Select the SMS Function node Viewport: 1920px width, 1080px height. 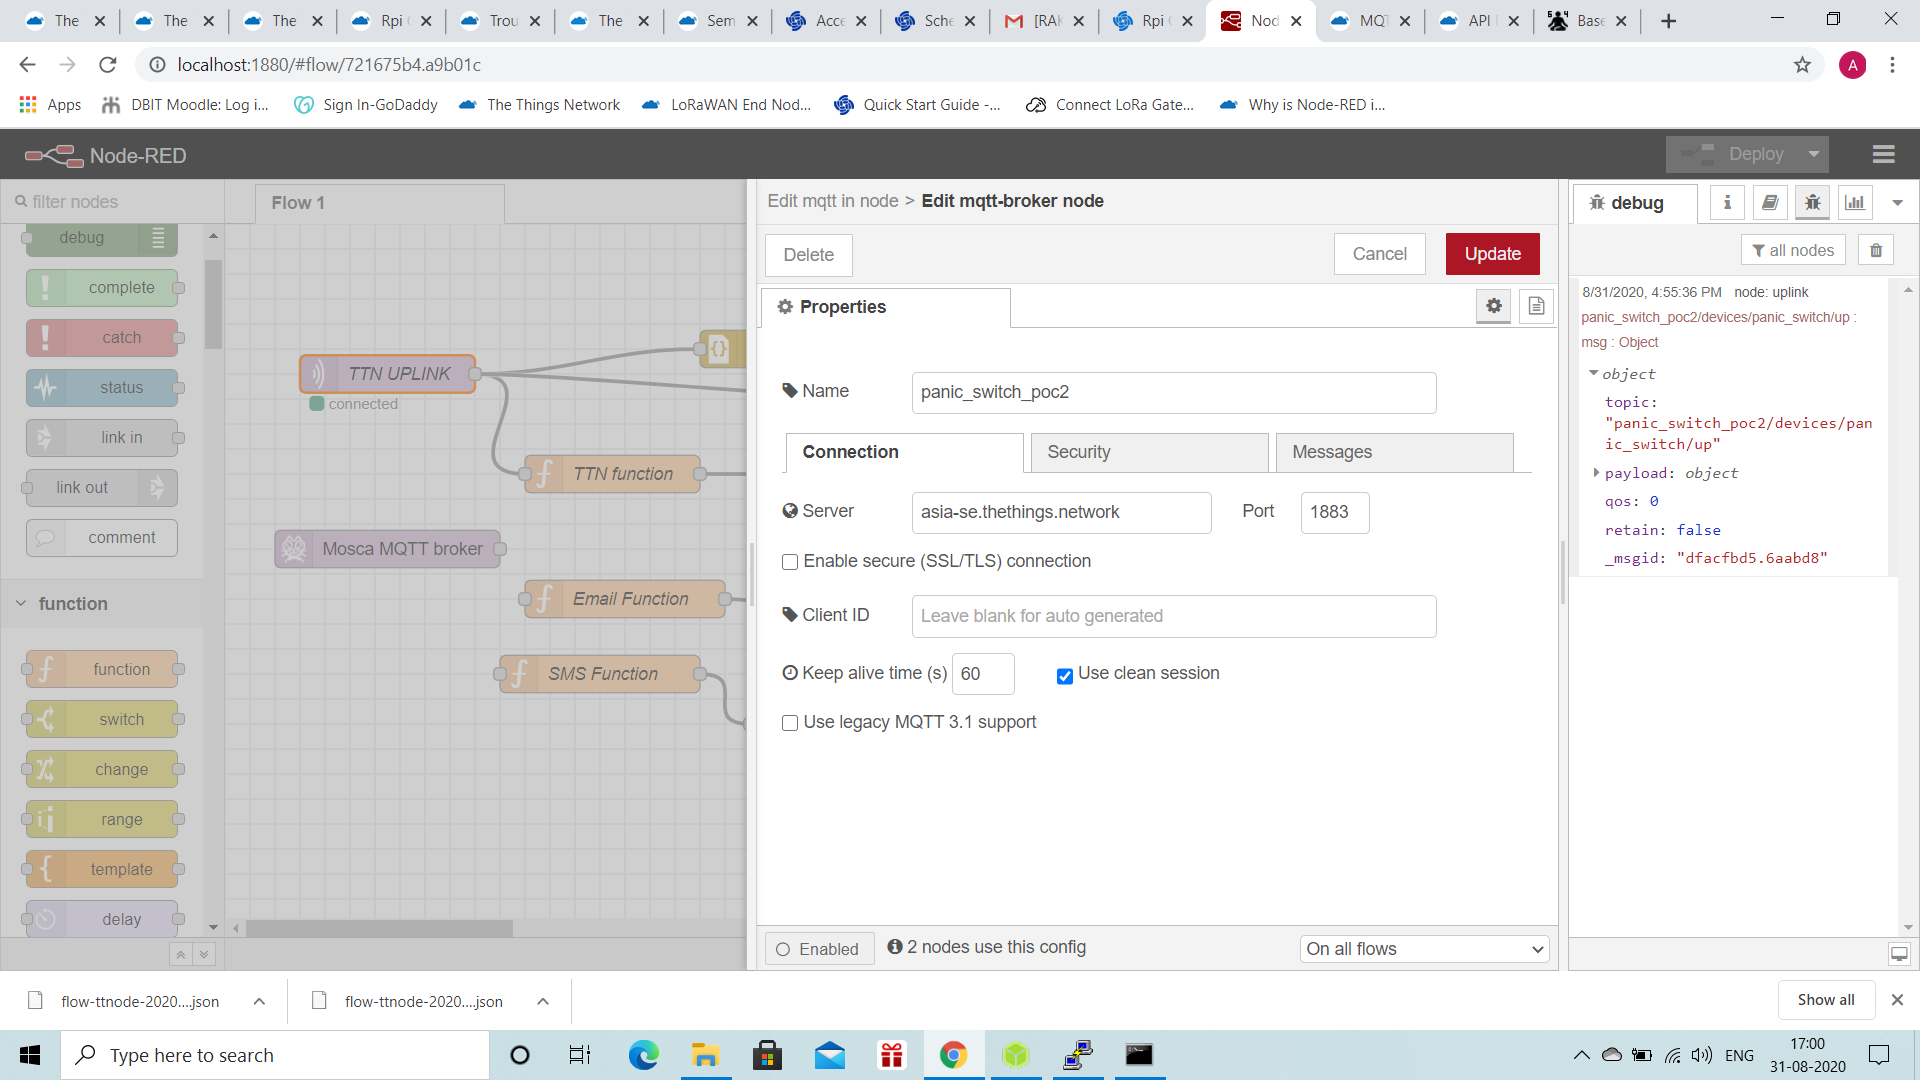[600, 673]
